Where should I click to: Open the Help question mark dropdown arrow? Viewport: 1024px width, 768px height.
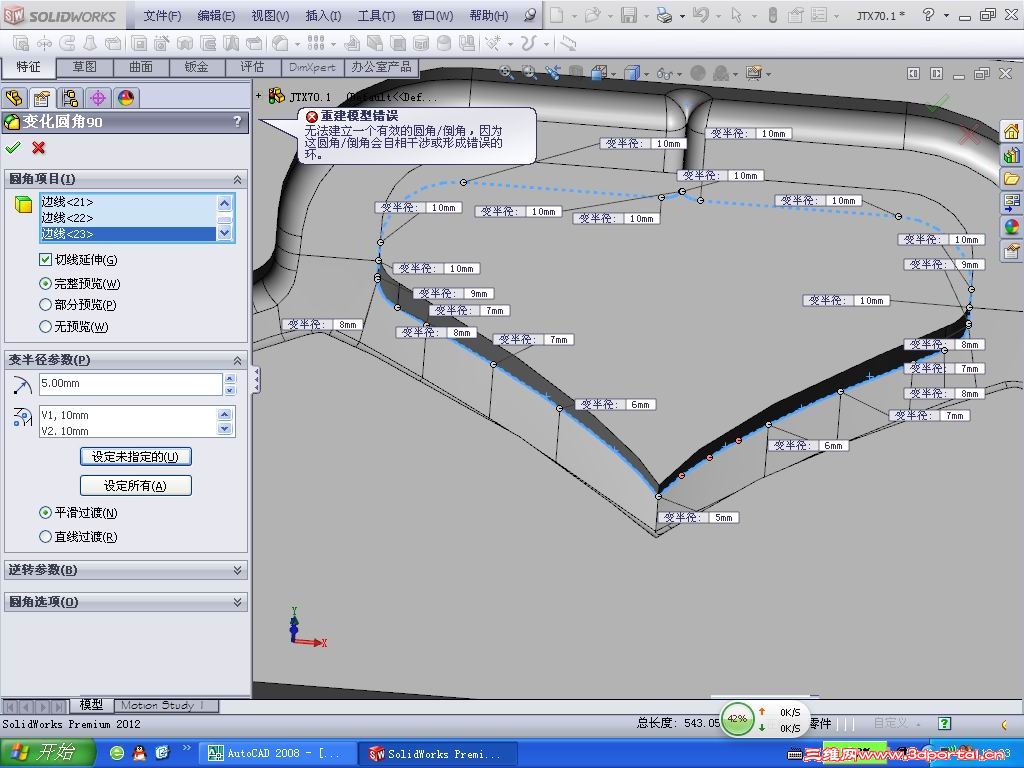tap(946, 16)
